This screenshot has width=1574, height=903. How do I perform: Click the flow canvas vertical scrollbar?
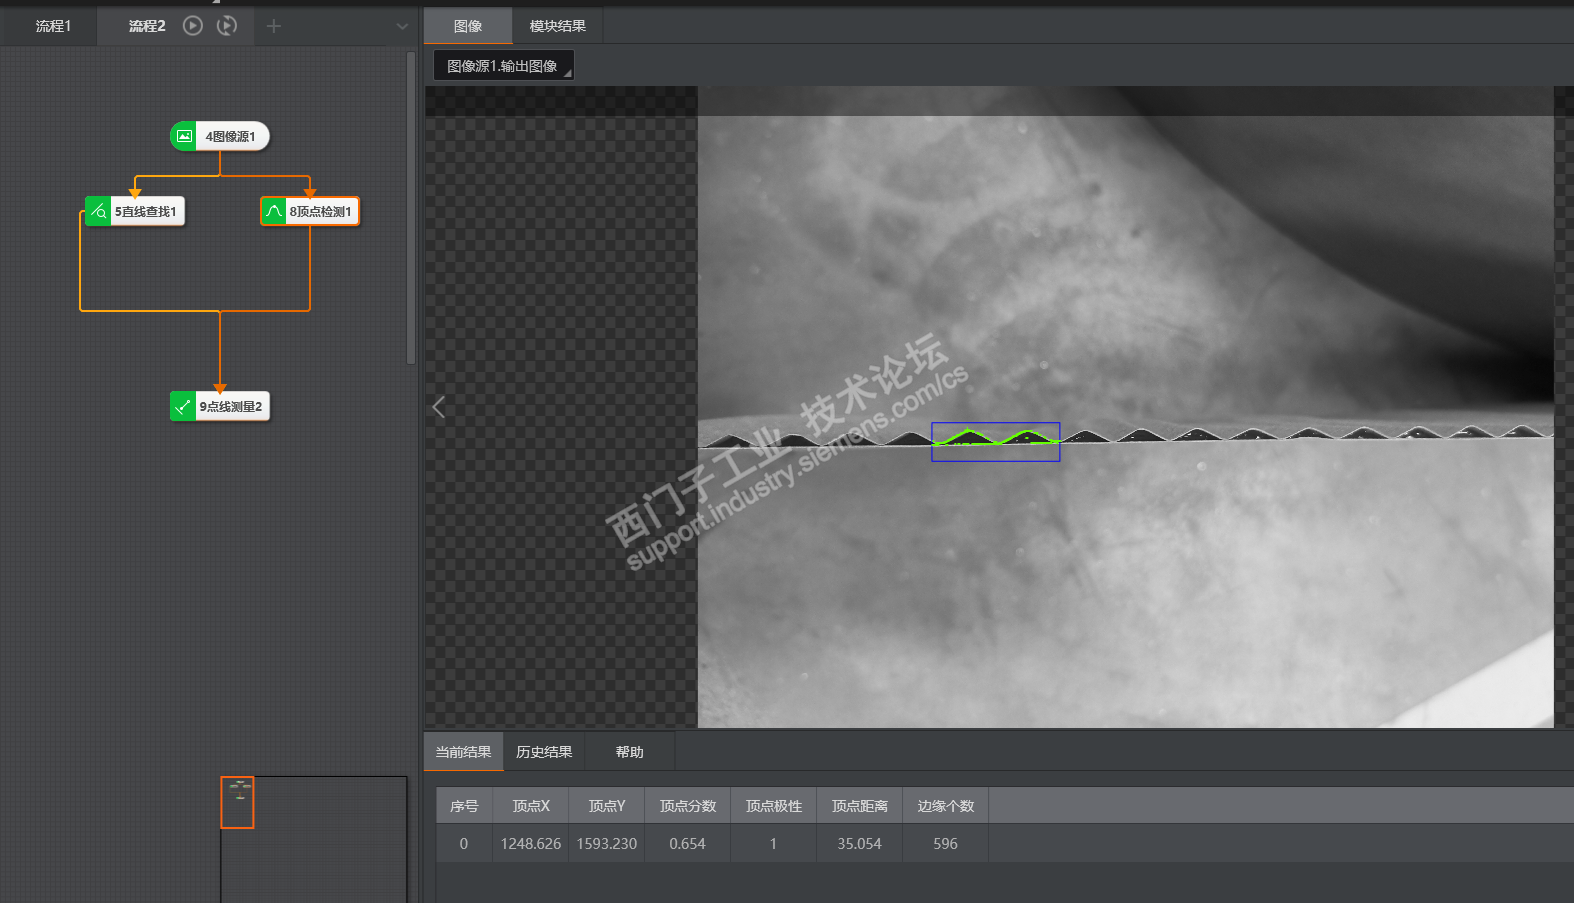pyautogui.click(x=410, y=210)
